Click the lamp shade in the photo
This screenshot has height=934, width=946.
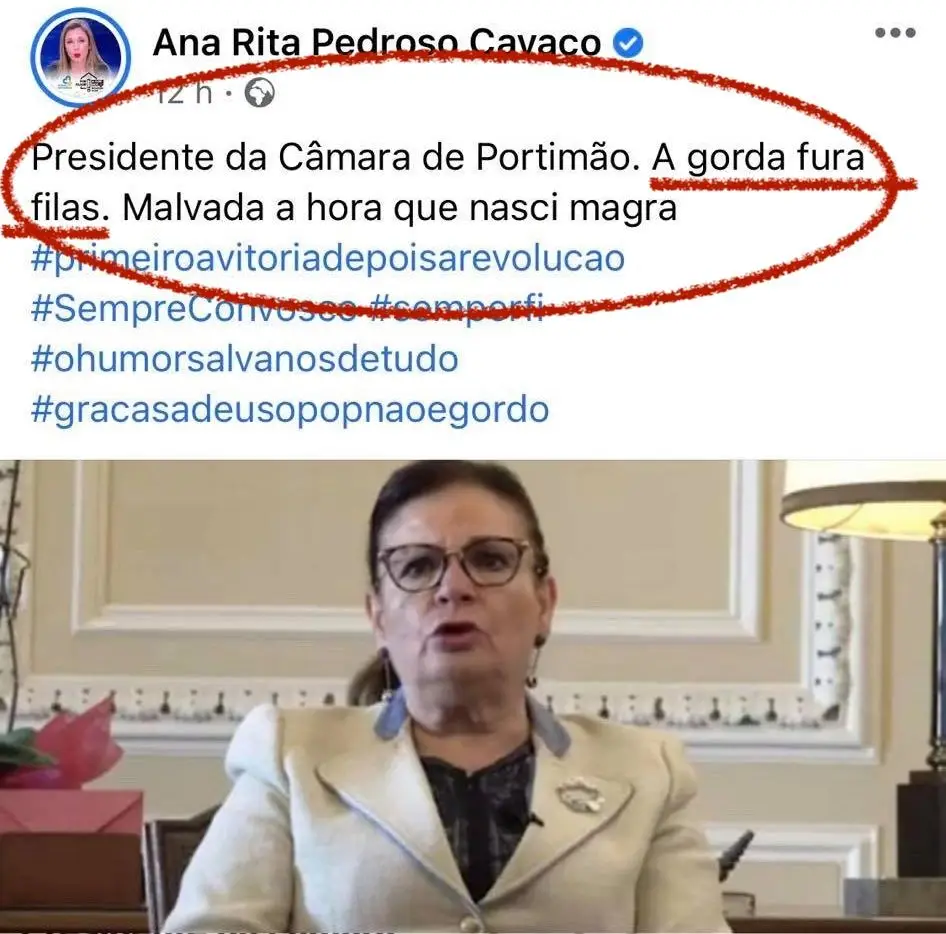[x=863, y=499]
